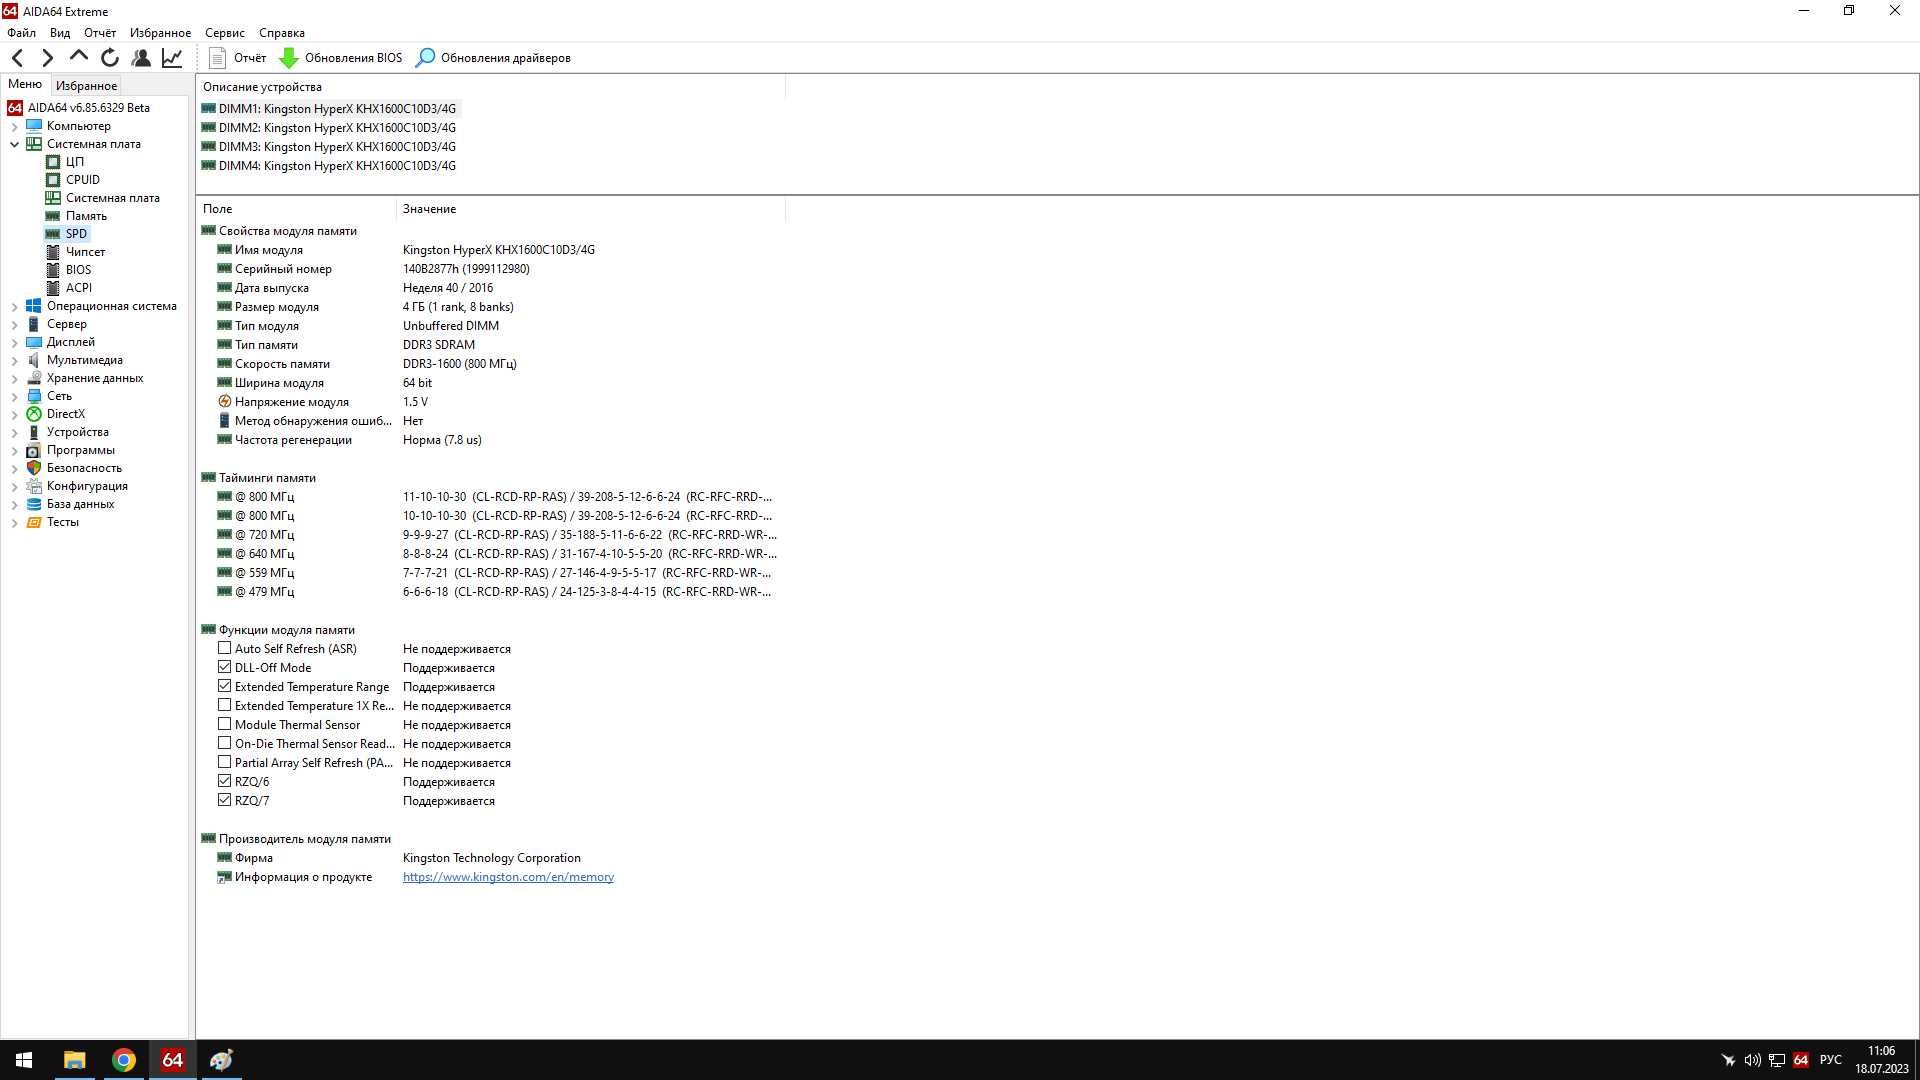Select the SPD tree item
Screen dimensions: 1920x1080
[x=75, y=233]
